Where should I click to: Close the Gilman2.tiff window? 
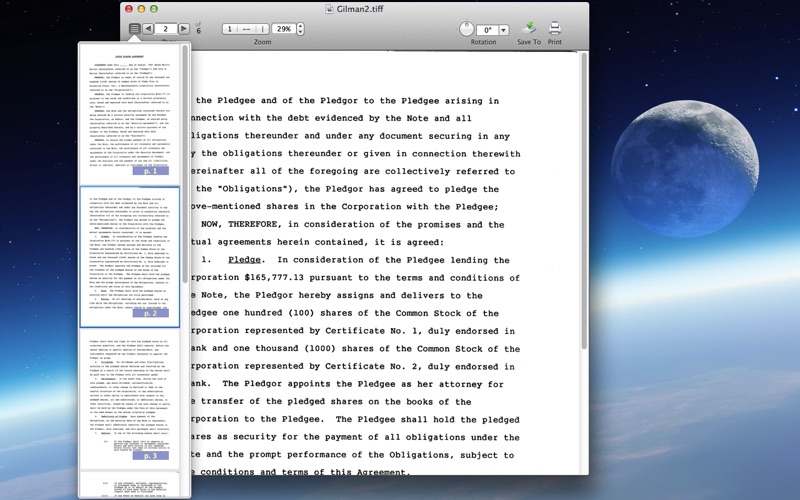[129, 9]
